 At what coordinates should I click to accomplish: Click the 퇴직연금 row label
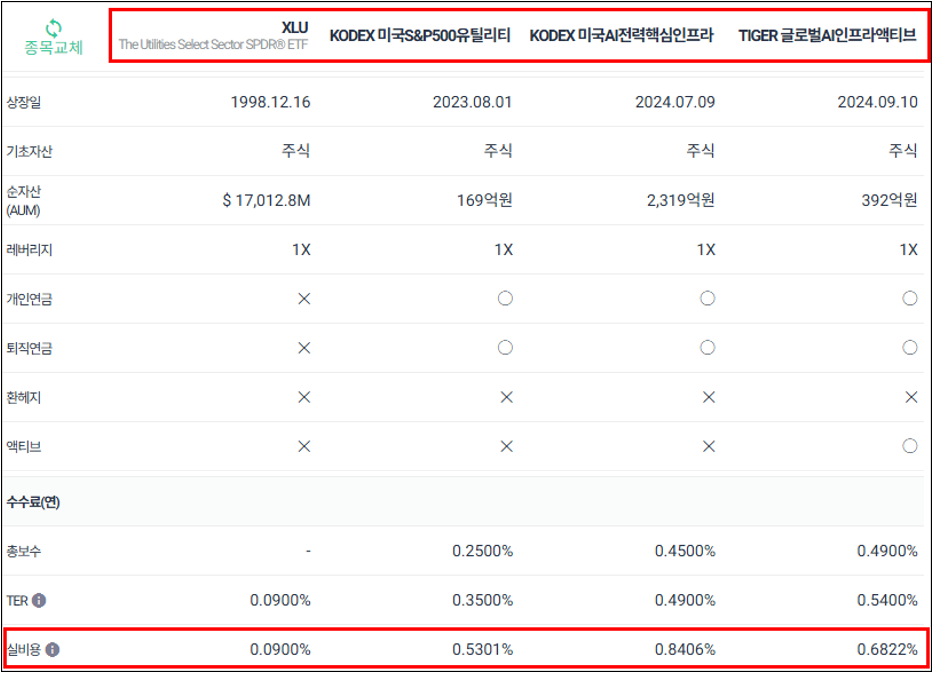(x=29, y=348)
